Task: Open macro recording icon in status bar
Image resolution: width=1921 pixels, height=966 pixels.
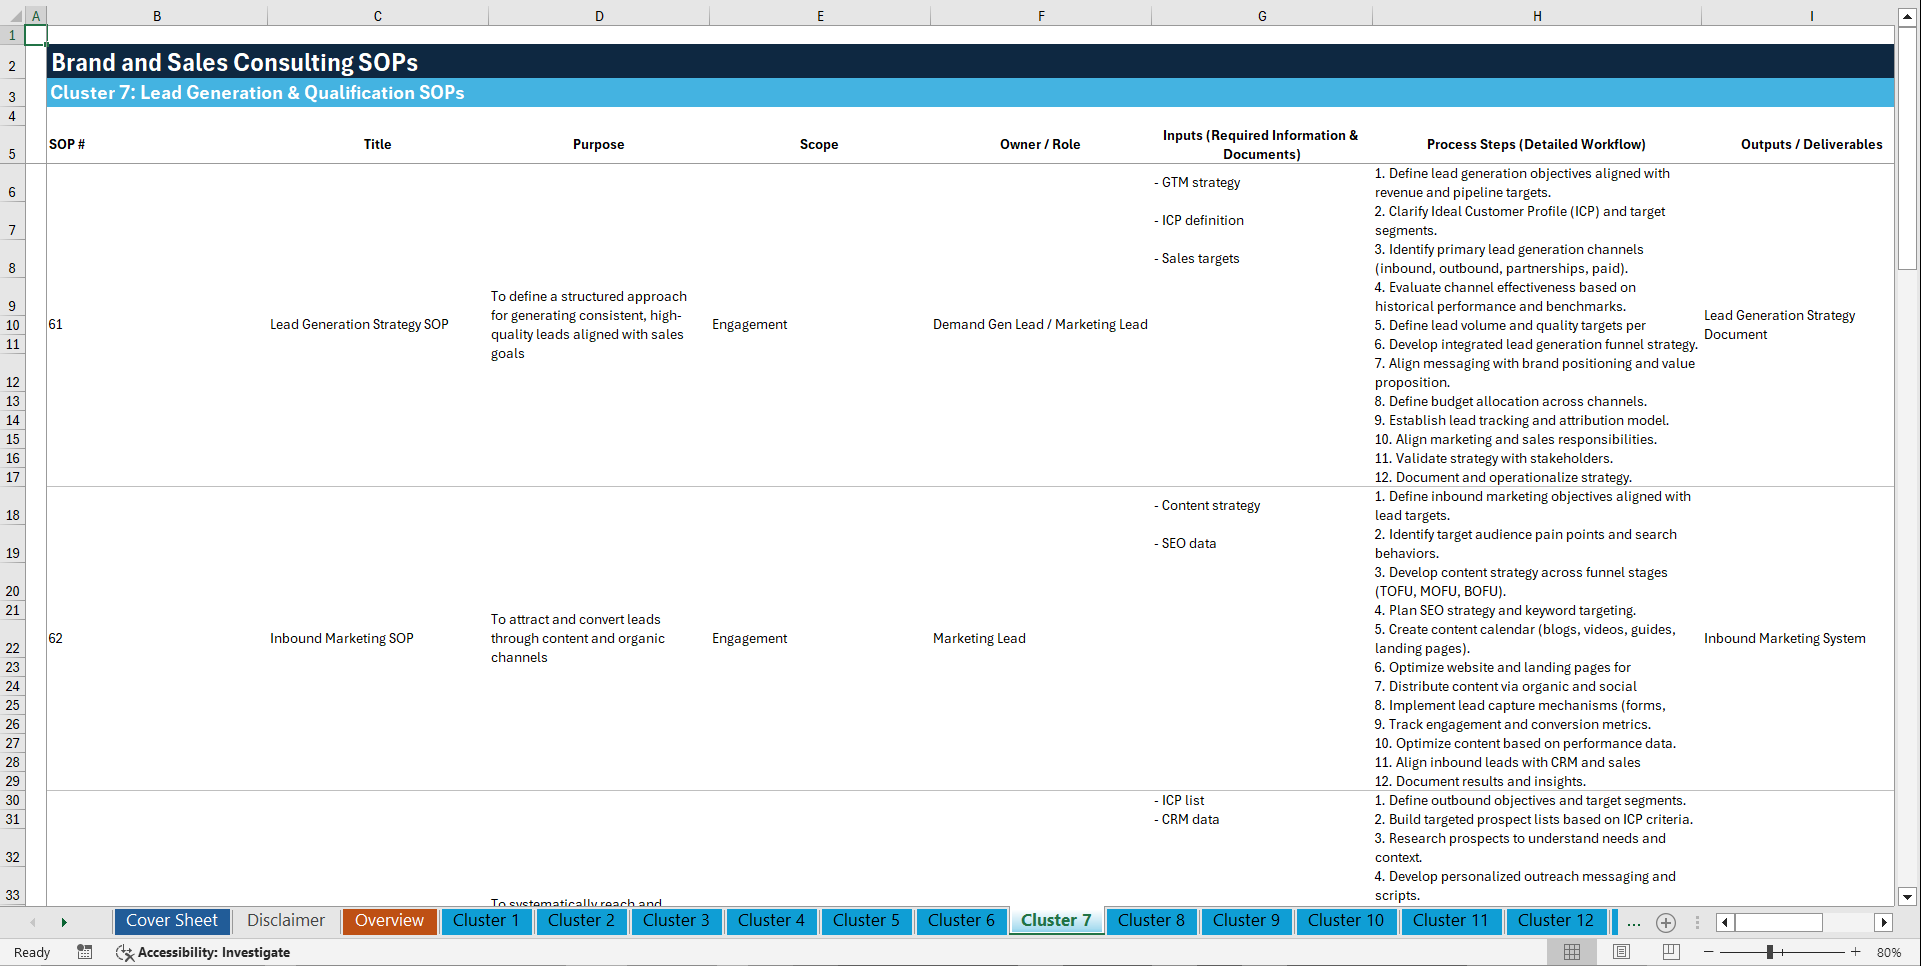Action: click(x=85, y=952)
